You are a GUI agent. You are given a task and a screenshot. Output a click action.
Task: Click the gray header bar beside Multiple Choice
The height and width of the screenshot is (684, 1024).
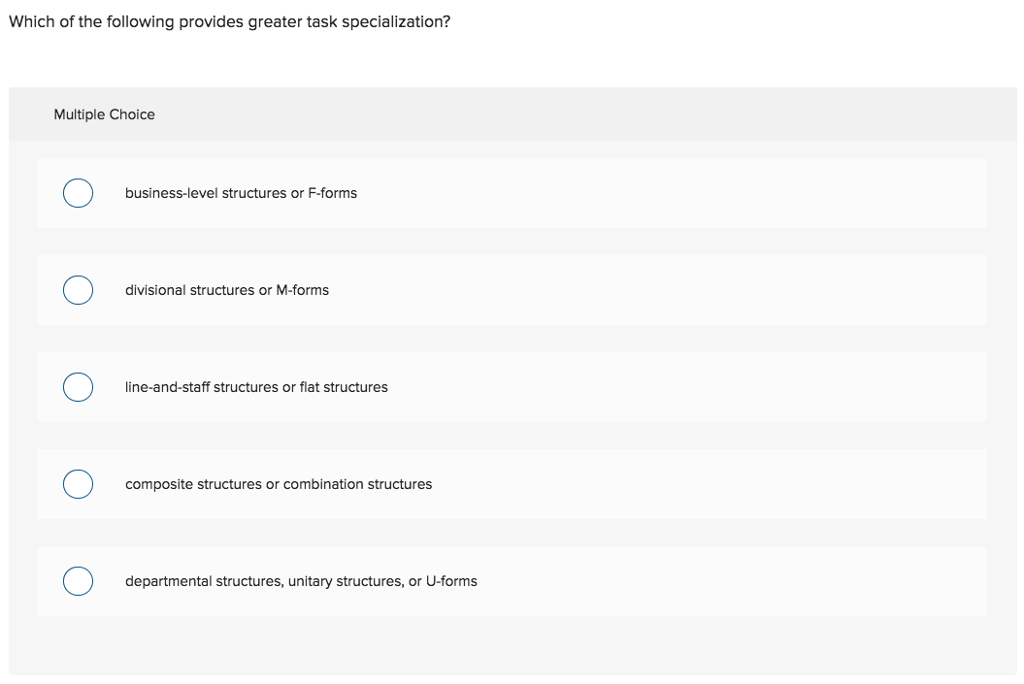click(x=588, y=114)
